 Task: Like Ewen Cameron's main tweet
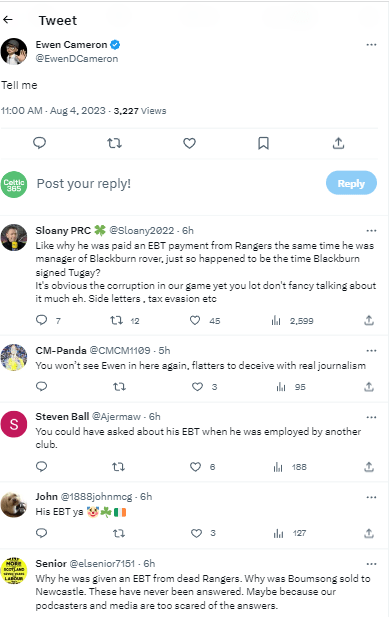pyautogui.click(x=189, y=143)
